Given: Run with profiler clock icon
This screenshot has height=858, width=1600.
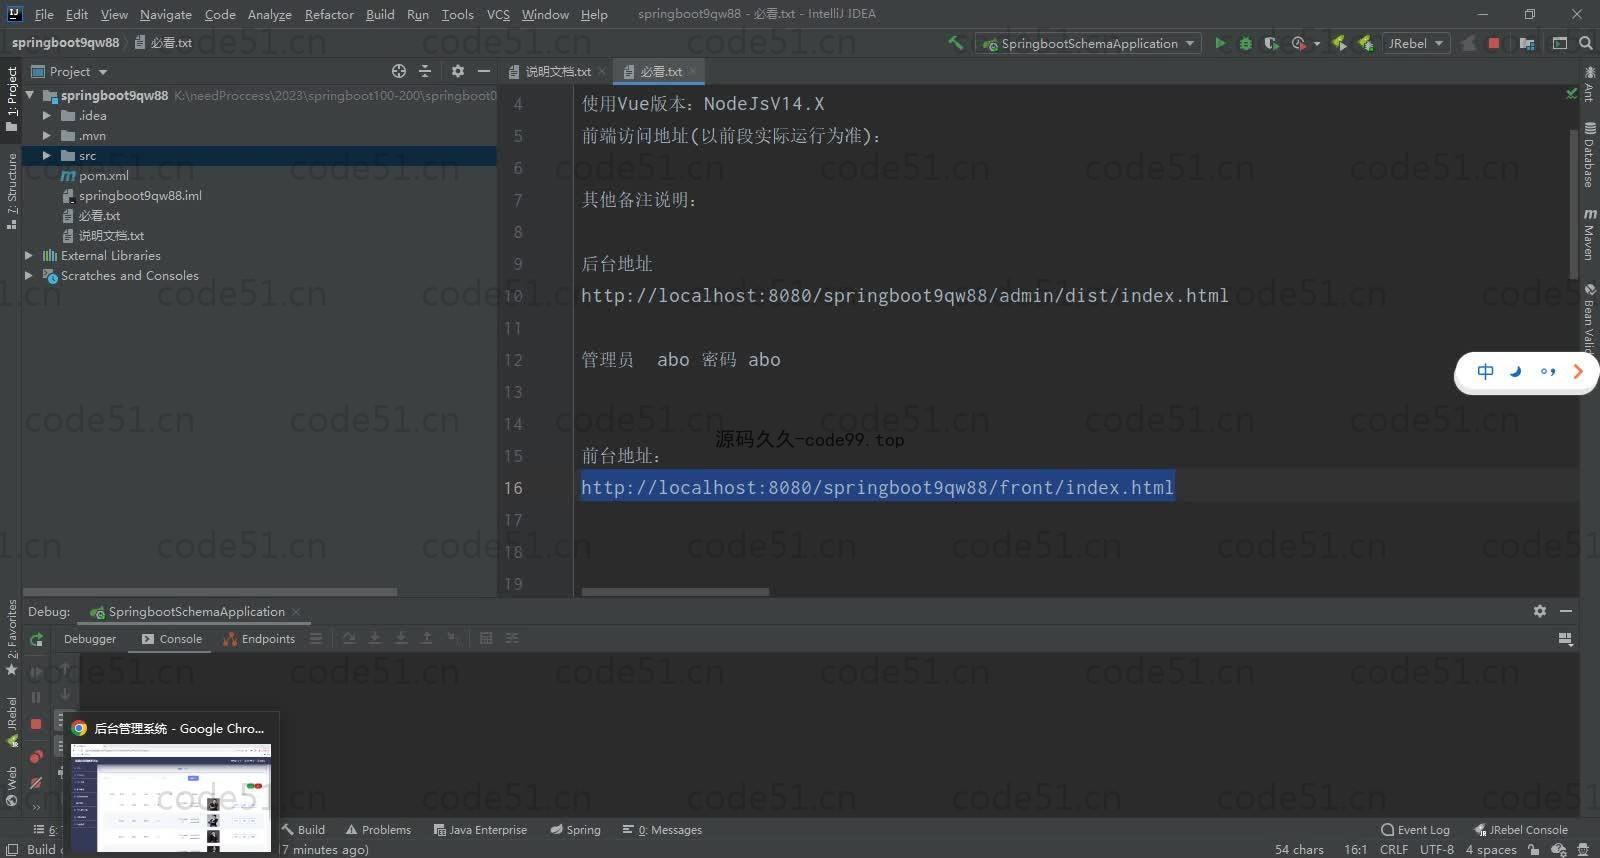Looking at the screenshot, I should click(x=1298, y=43).
